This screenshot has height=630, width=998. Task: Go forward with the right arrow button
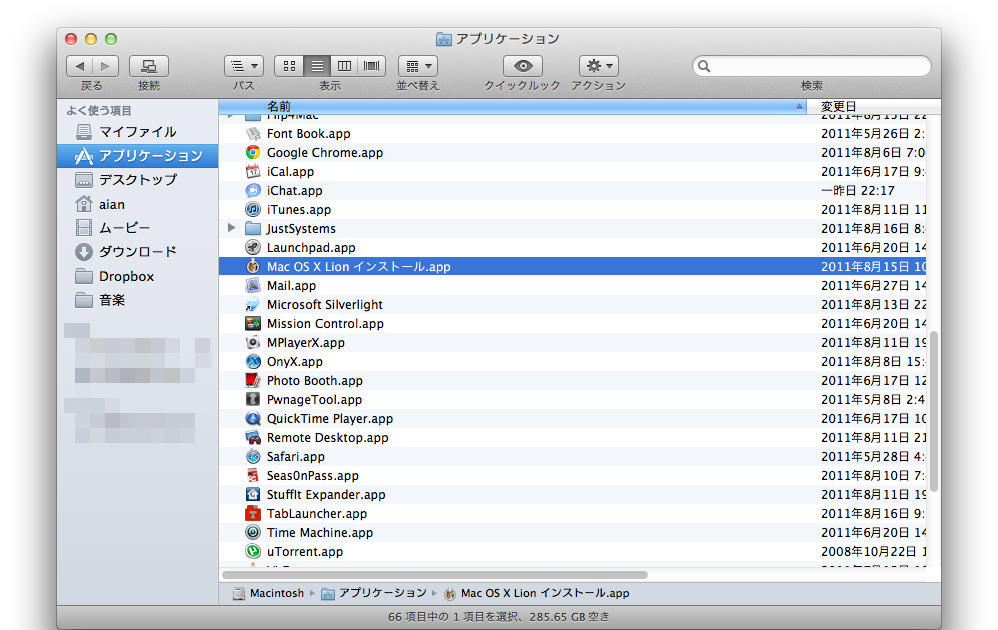point(105,66)
